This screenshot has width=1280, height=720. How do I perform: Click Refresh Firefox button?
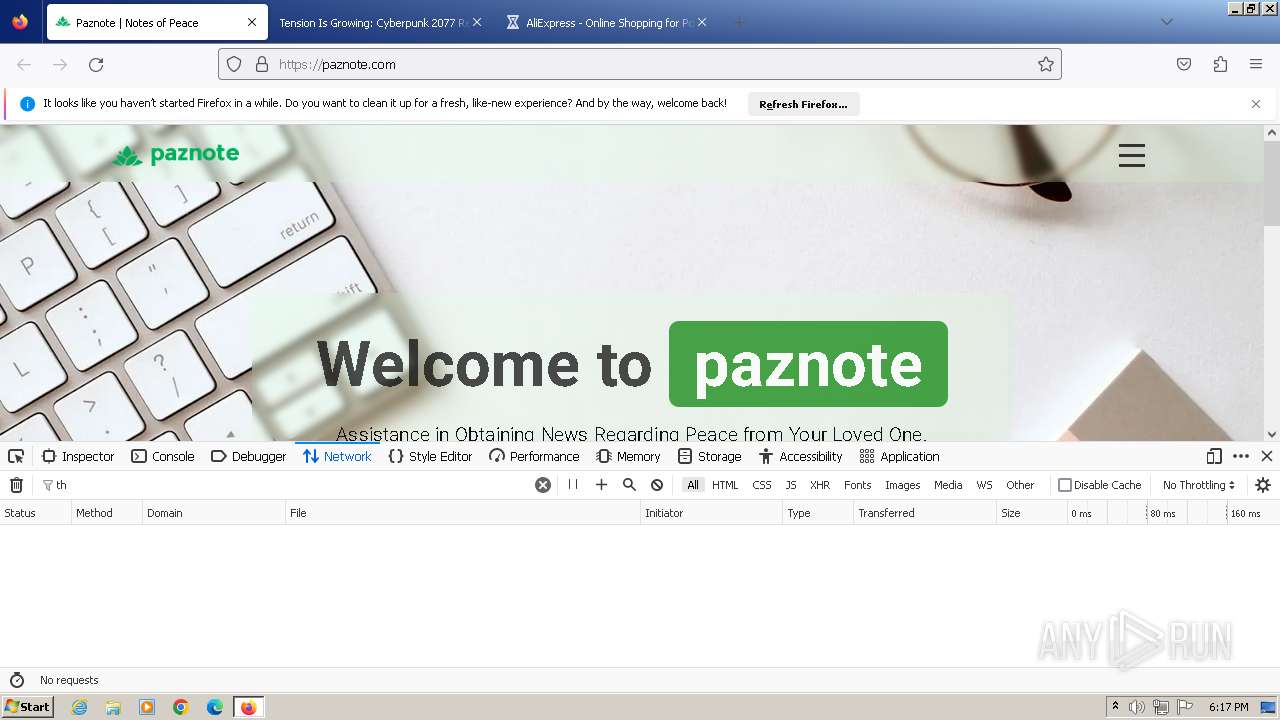click(803, 104)
